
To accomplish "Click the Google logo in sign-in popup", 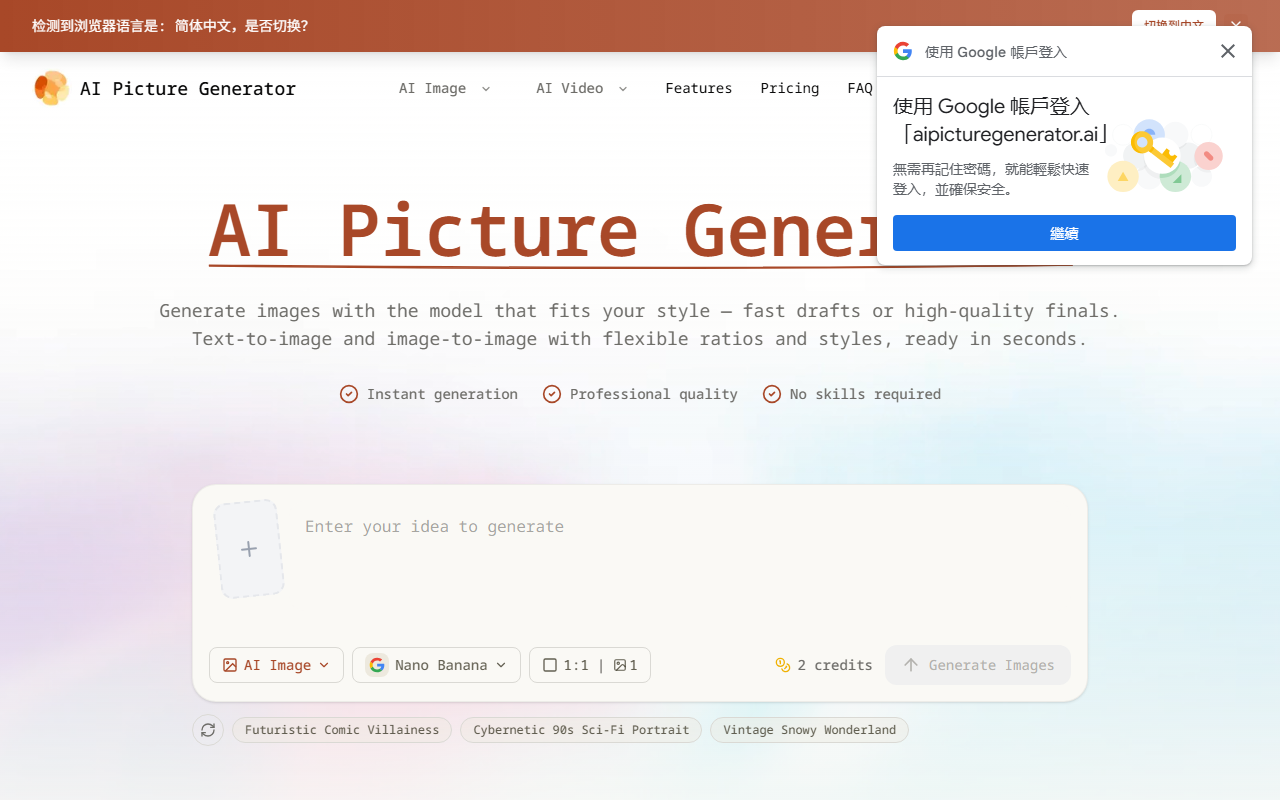I will (903, 51).
